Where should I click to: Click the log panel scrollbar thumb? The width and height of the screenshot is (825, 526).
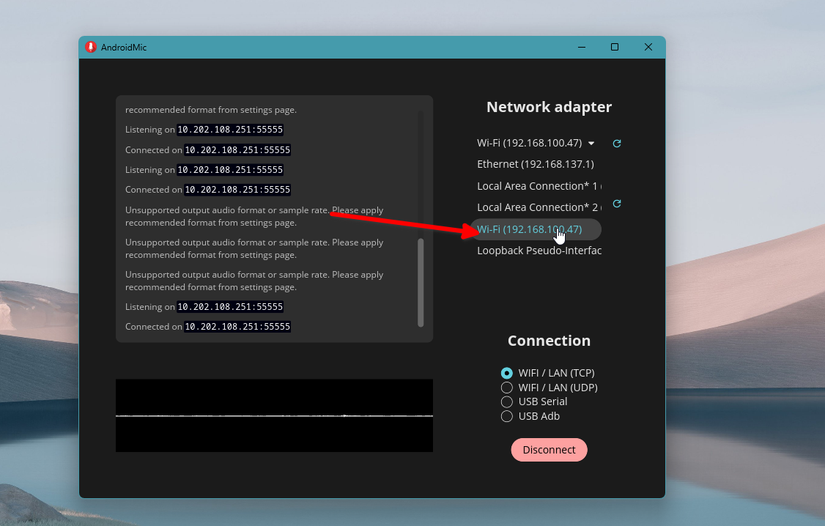tap(420, 282)
